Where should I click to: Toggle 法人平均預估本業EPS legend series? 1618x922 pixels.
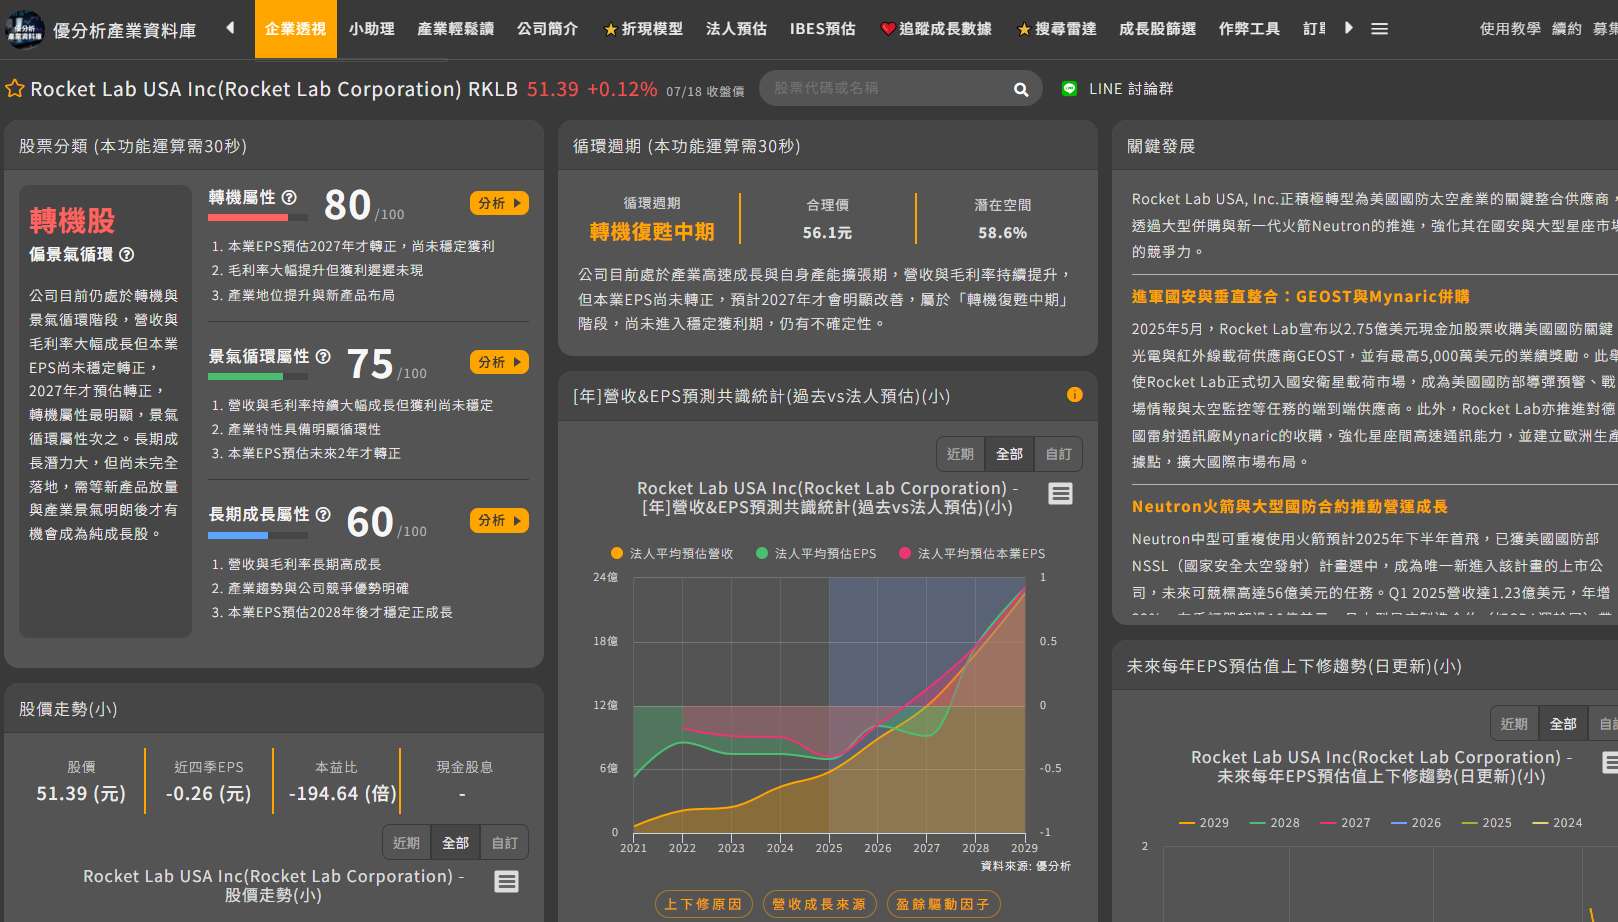[x=972, y=553]
